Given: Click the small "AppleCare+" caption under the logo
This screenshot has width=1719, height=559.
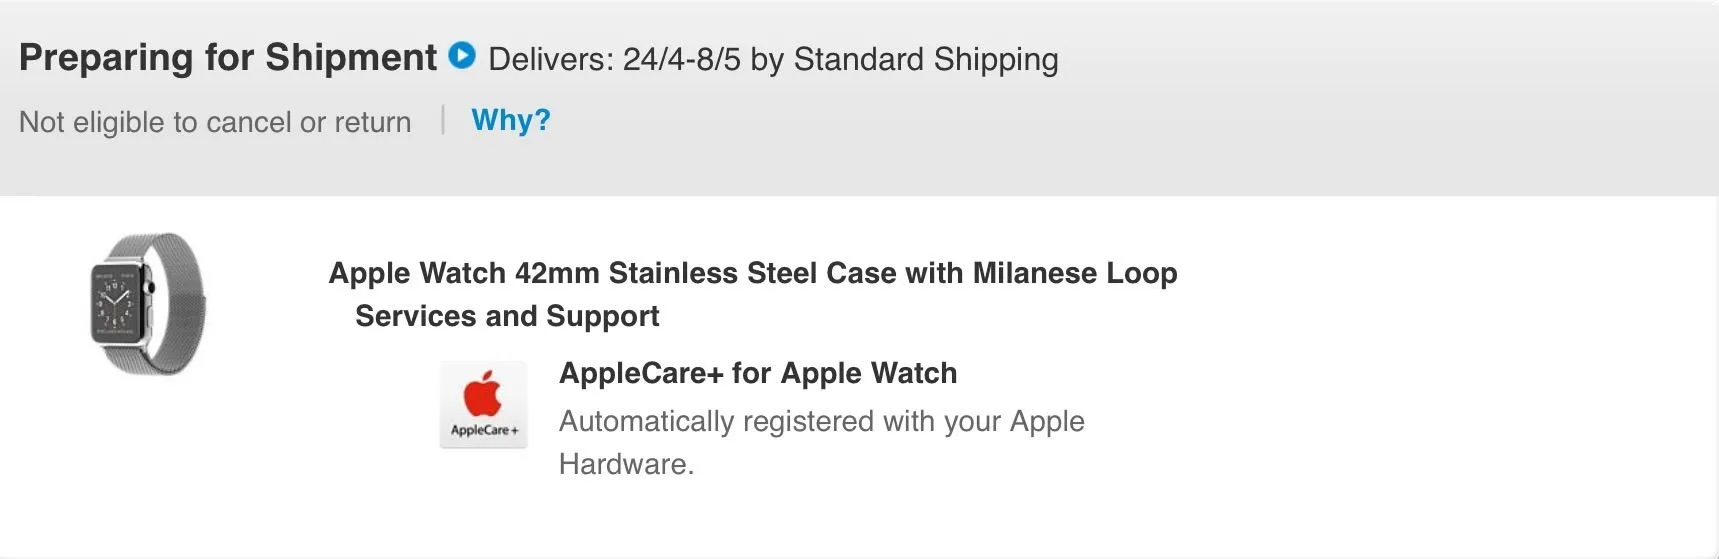Looking at the screenshot, I should point(484,430).
